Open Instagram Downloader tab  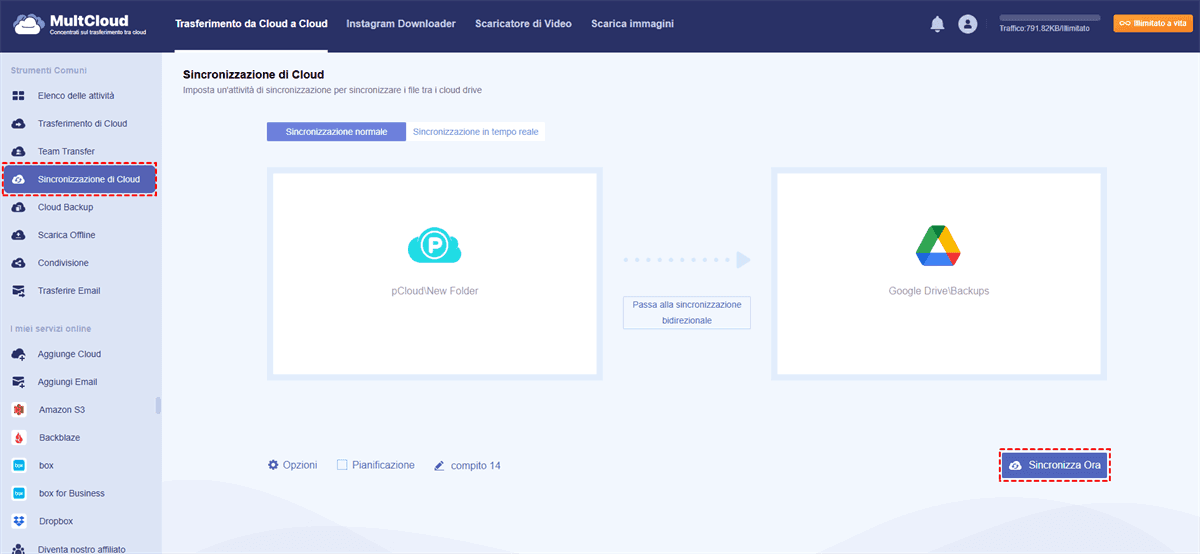tap(401, 24)
